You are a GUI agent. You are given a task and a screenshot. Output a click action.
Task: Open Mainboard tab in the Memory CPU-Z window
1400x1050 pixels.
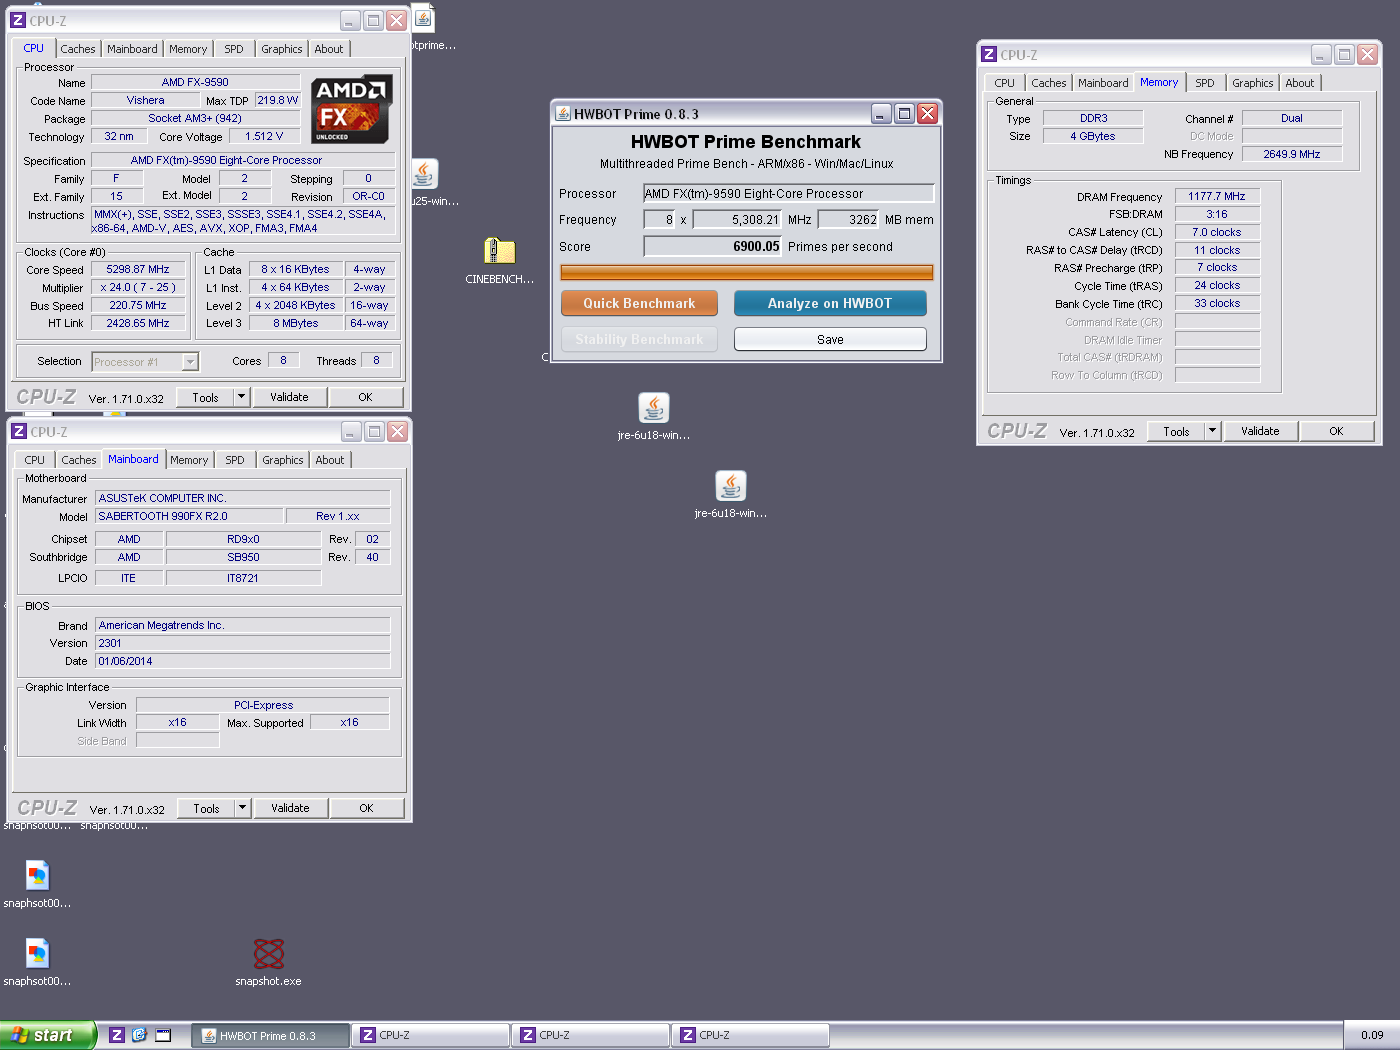click(1103, 83)
